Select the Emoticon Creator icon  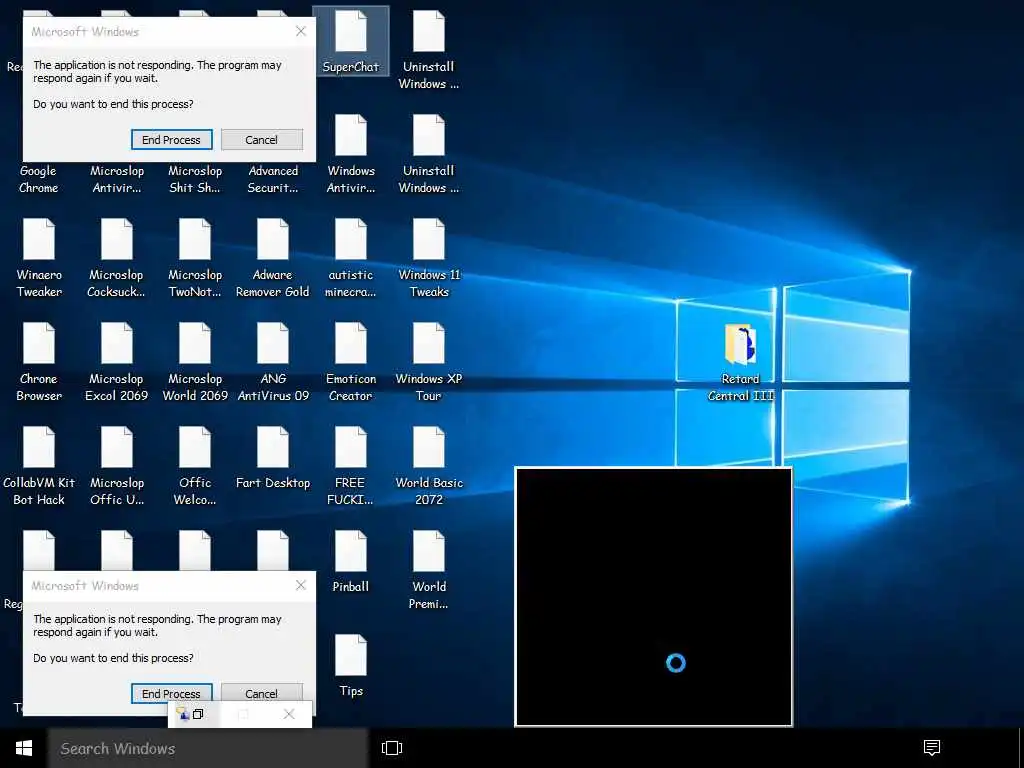(351, 362)
